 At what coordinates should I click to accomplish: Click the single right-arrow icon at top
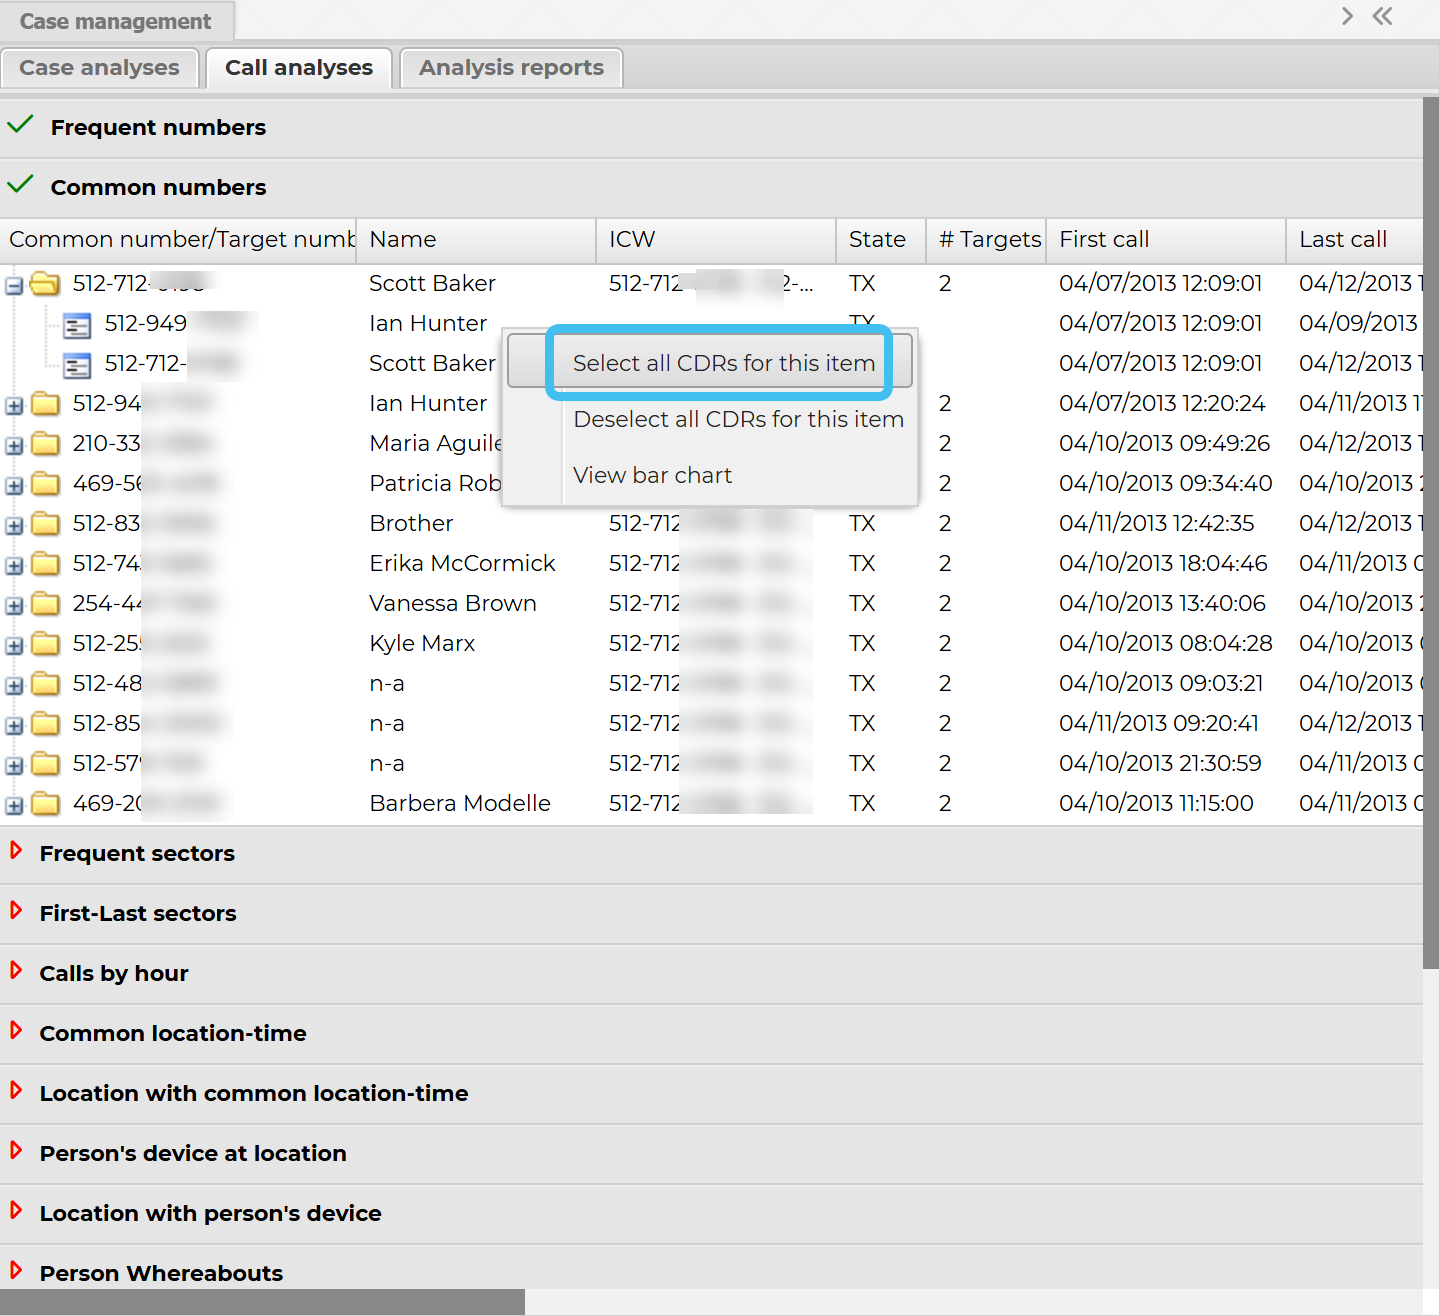tap(1347, 16)
